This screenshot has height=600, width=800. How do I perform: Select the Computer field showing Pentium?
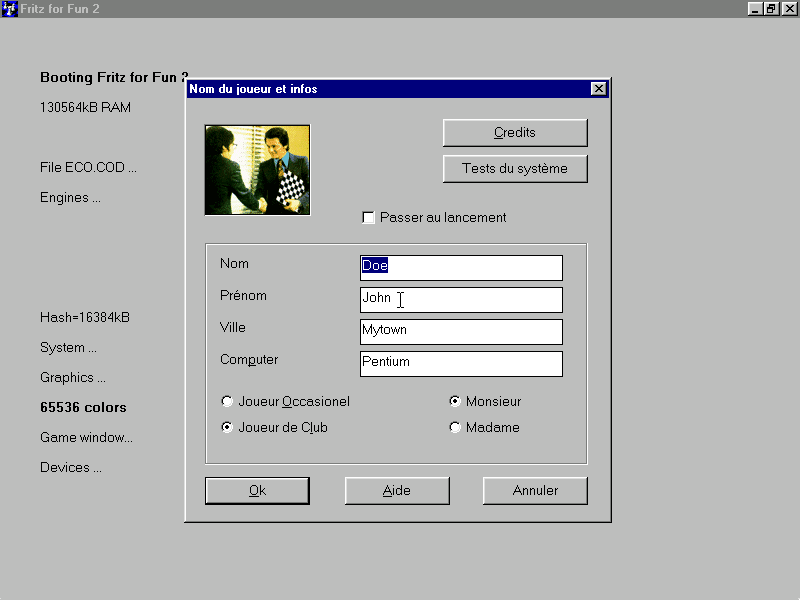(x=461, y=364)
